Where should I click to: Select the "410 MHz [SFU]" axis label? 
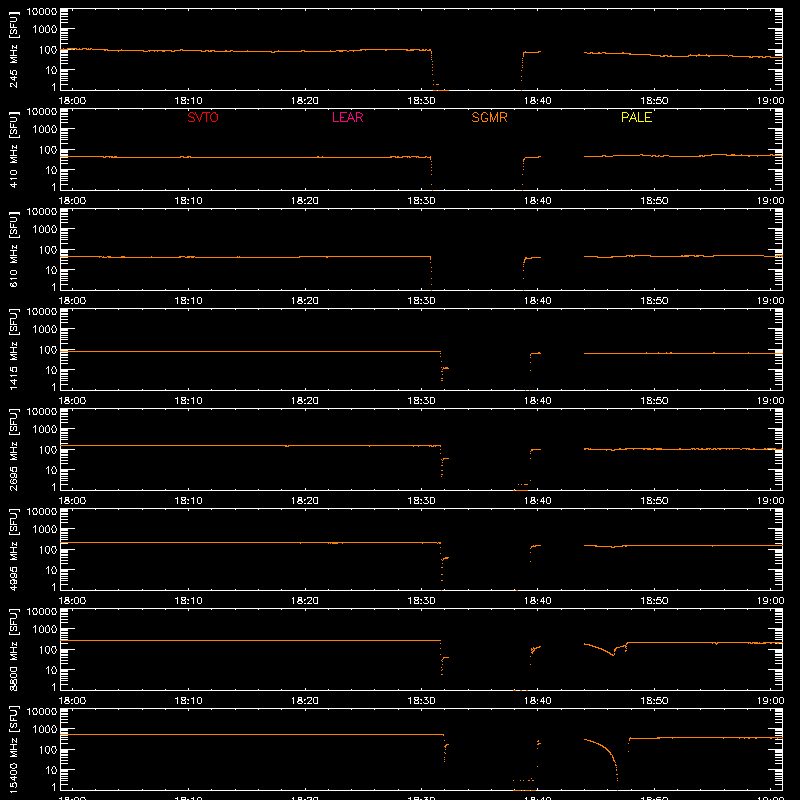click(x=13, y=149)
